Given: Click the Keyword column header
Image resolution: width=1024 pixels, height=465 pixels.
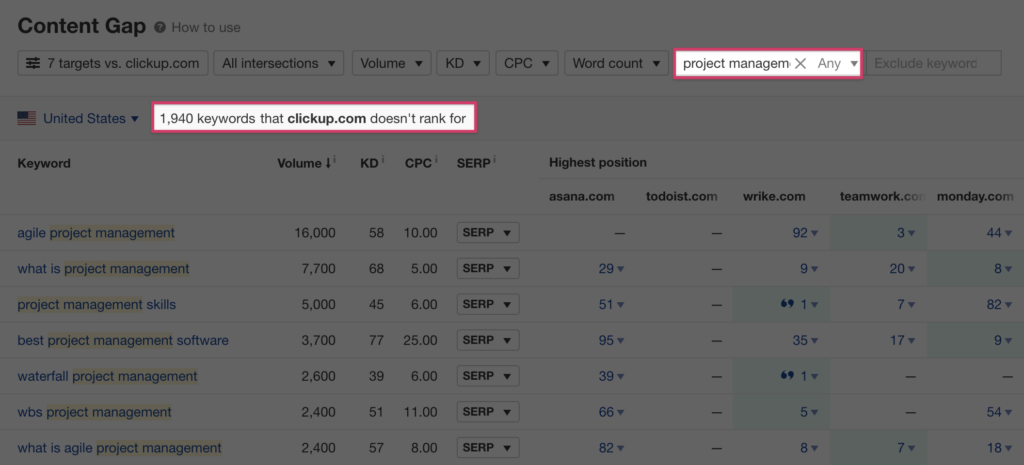Looking at the screenshot, I should tap(44, 163).
